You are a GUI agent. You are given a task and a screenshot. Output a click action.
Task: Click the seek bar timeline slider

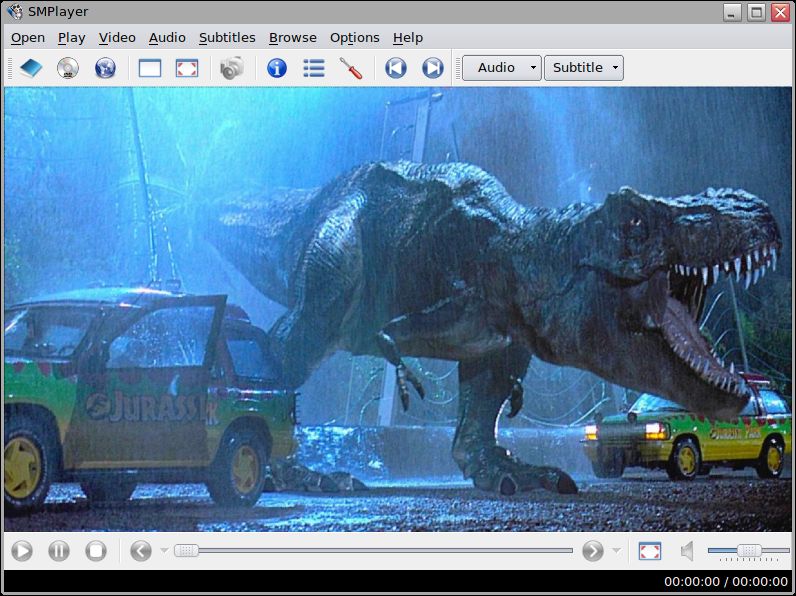374,551
